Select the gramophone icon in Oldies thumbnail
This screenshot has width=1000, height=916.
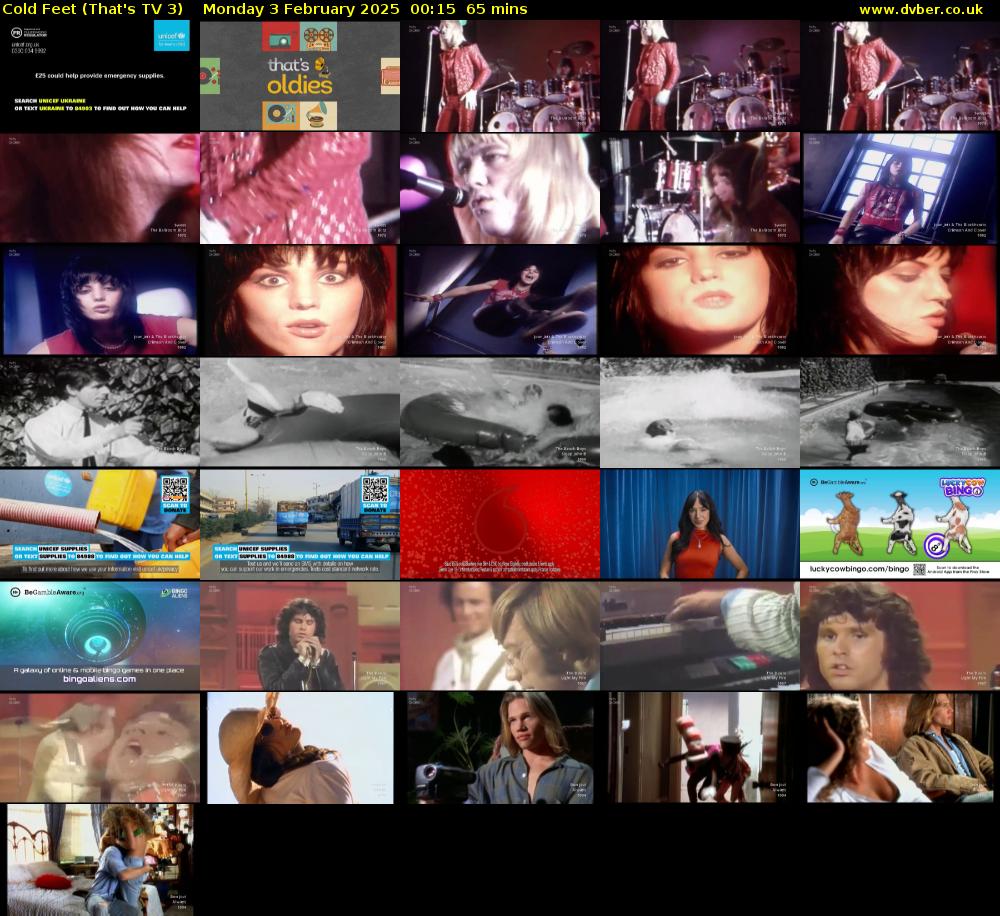(x=319, y=115)
